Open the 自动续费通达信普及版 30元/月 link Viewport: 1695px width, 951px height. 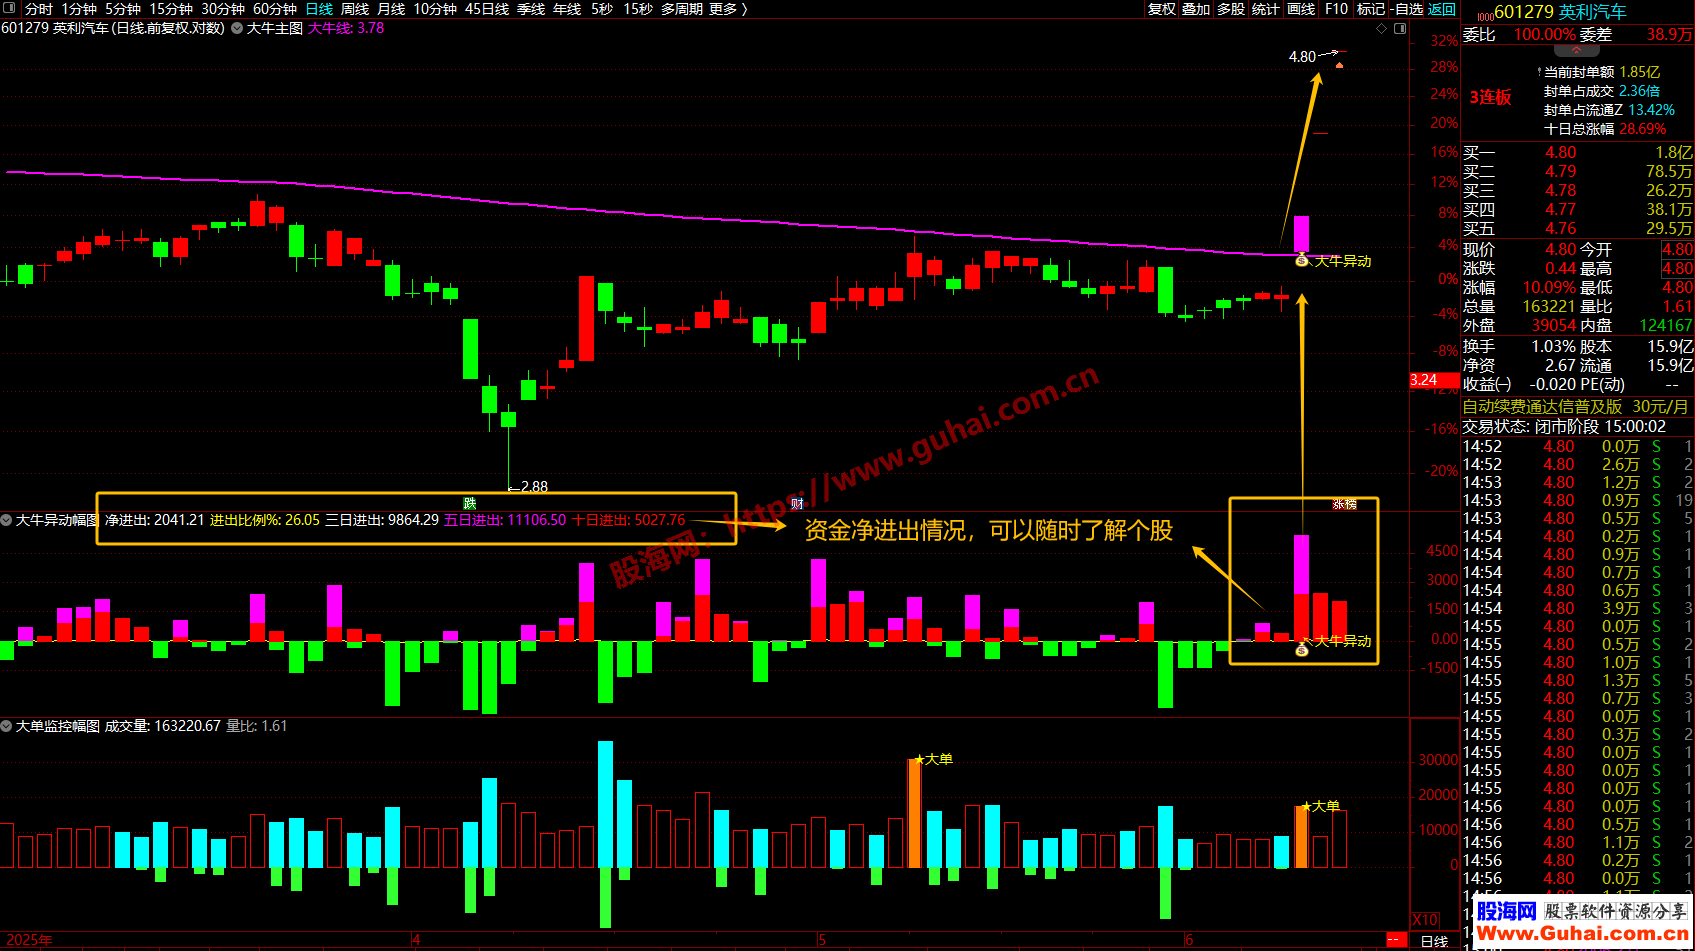coord(1575,407)
